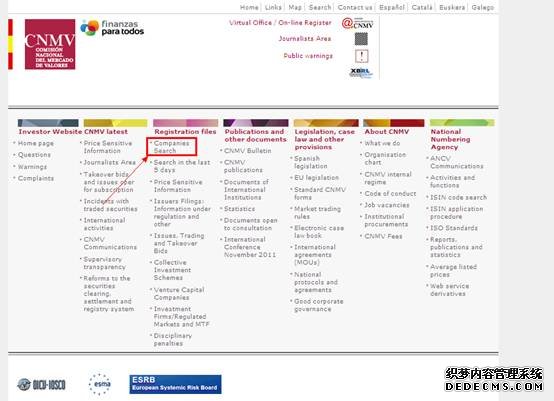The image size is (554, 401).
Task: Open the ESRB European Systemic Risk Board banner
Action: [x=175, y=384]
